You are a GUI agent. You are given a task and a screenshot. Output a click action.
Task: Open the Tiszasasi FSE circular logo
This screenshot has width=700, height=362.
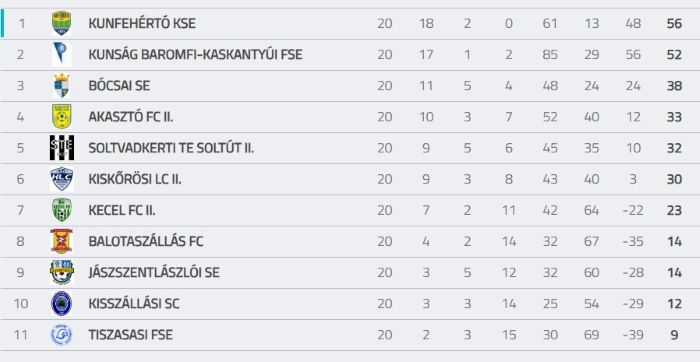[62, 335]
